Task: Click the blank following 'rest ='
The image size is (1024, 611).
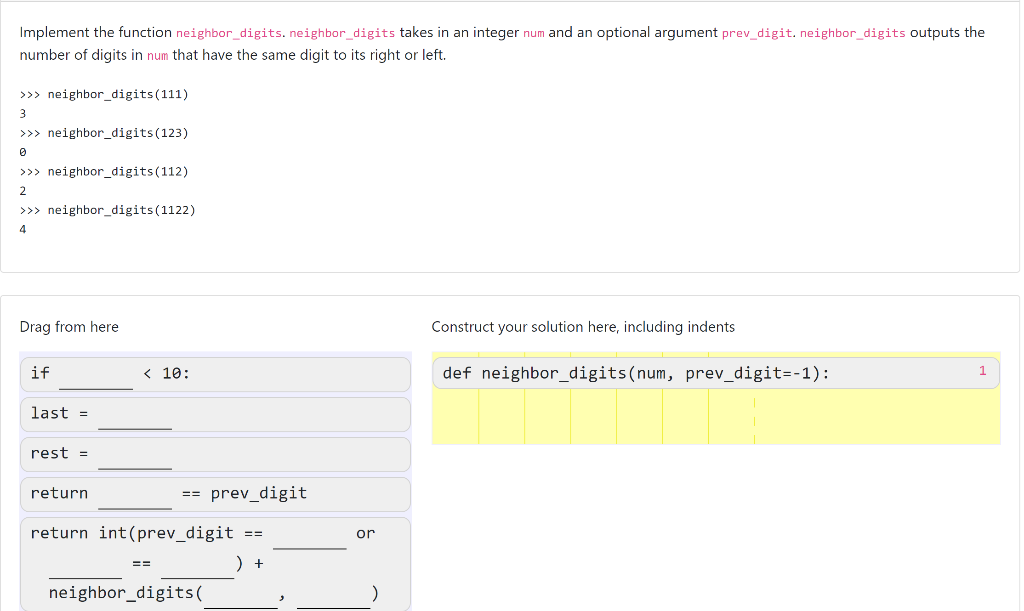Action: click(x=134, y=459)
